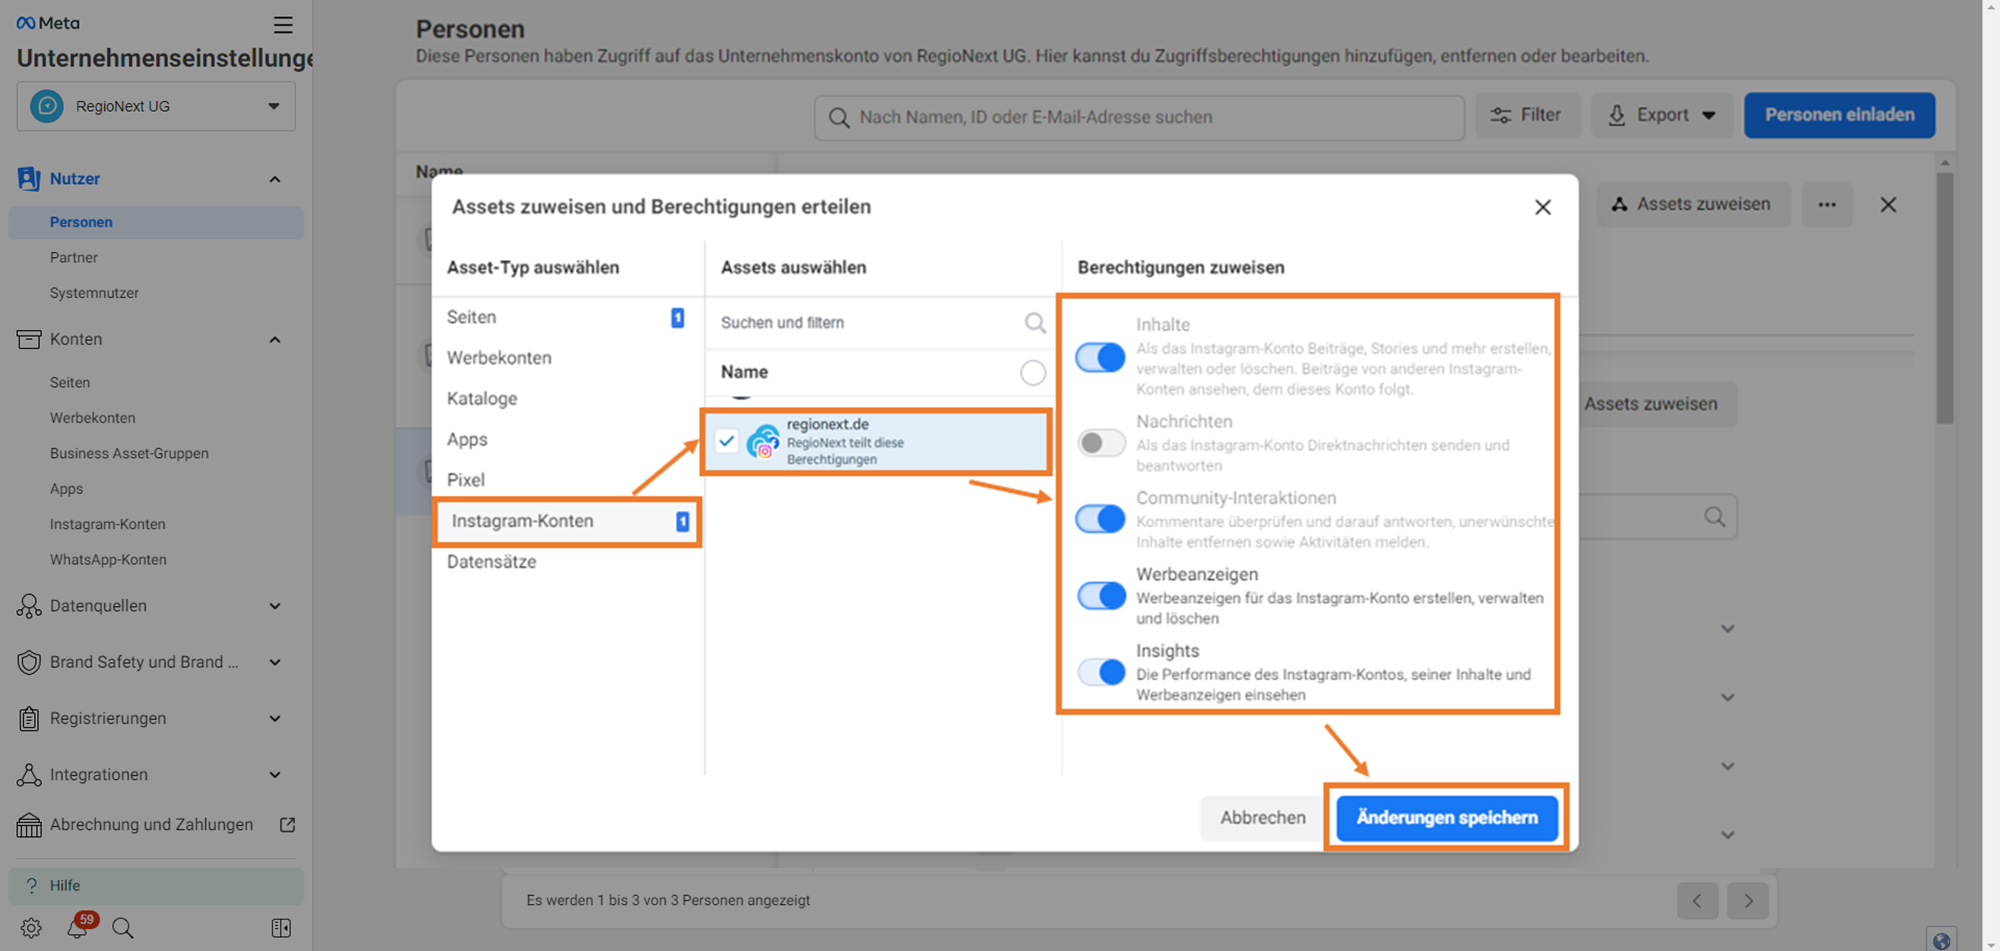Close the person details panel
2000x951 pixels.
(1888, 205)
